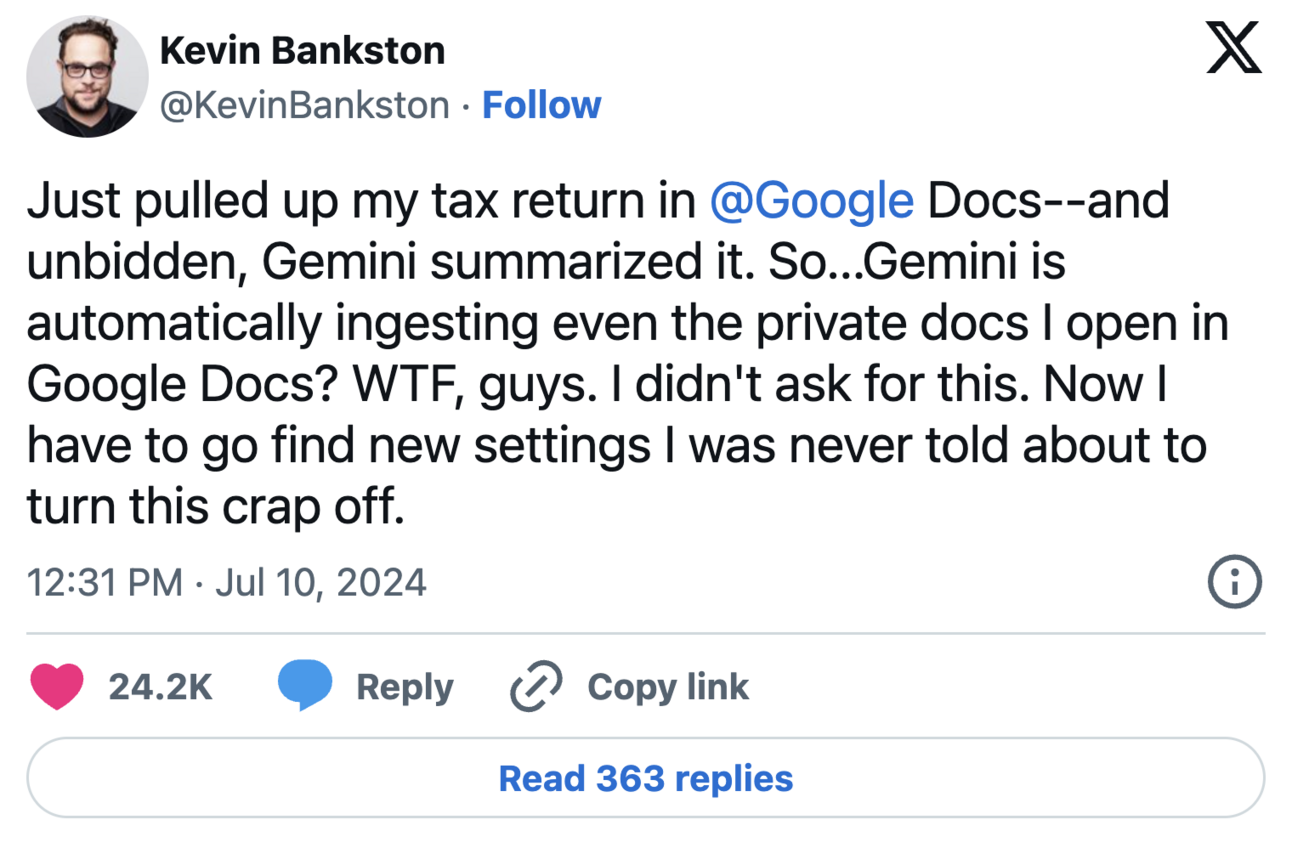1292x848 pixels.
Task: Open the info icon next to the timestamp
Action: click(x=1235, y=582)
